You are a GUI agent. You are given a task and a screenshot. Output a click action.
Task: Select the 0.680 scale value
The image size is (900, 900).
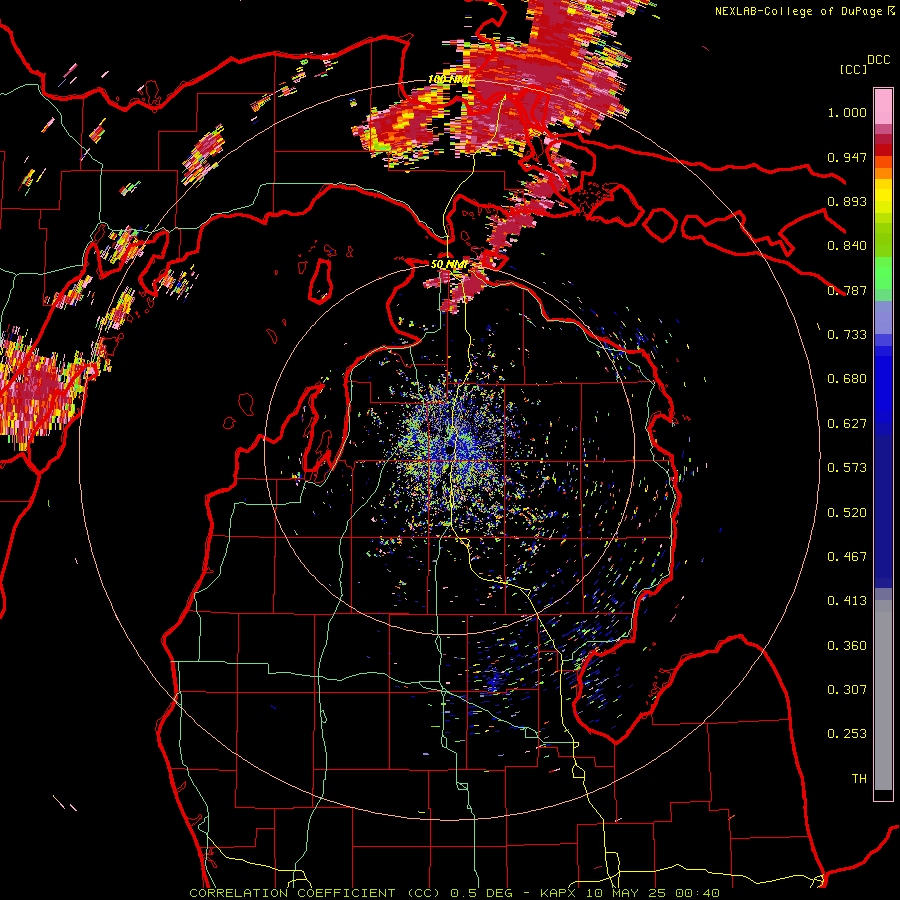[x=847, y=379]
